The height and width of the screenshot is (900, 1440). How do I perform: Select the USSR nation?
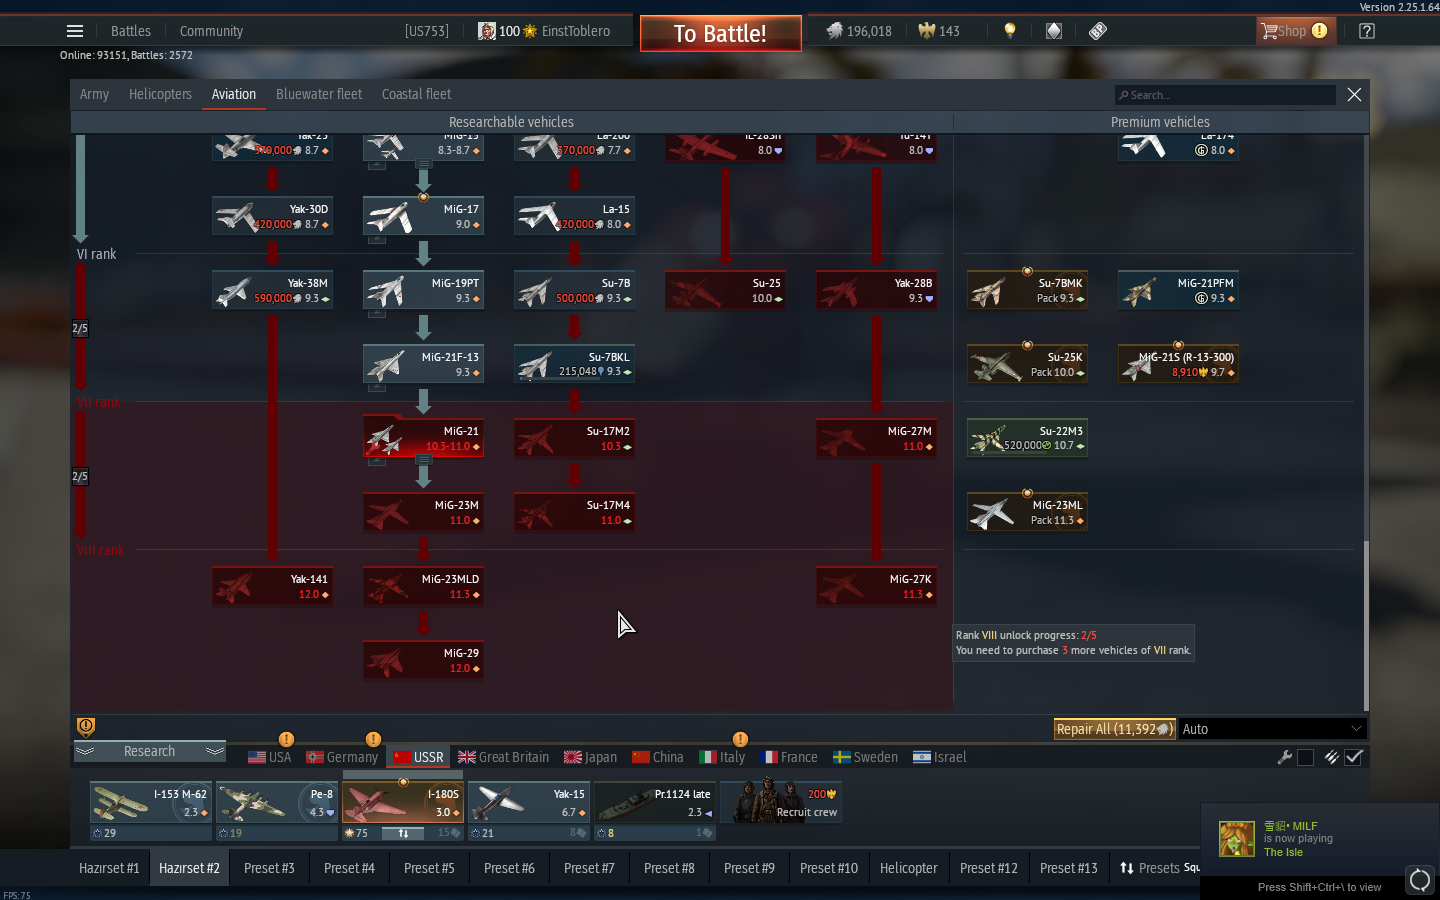click(418, 757)
